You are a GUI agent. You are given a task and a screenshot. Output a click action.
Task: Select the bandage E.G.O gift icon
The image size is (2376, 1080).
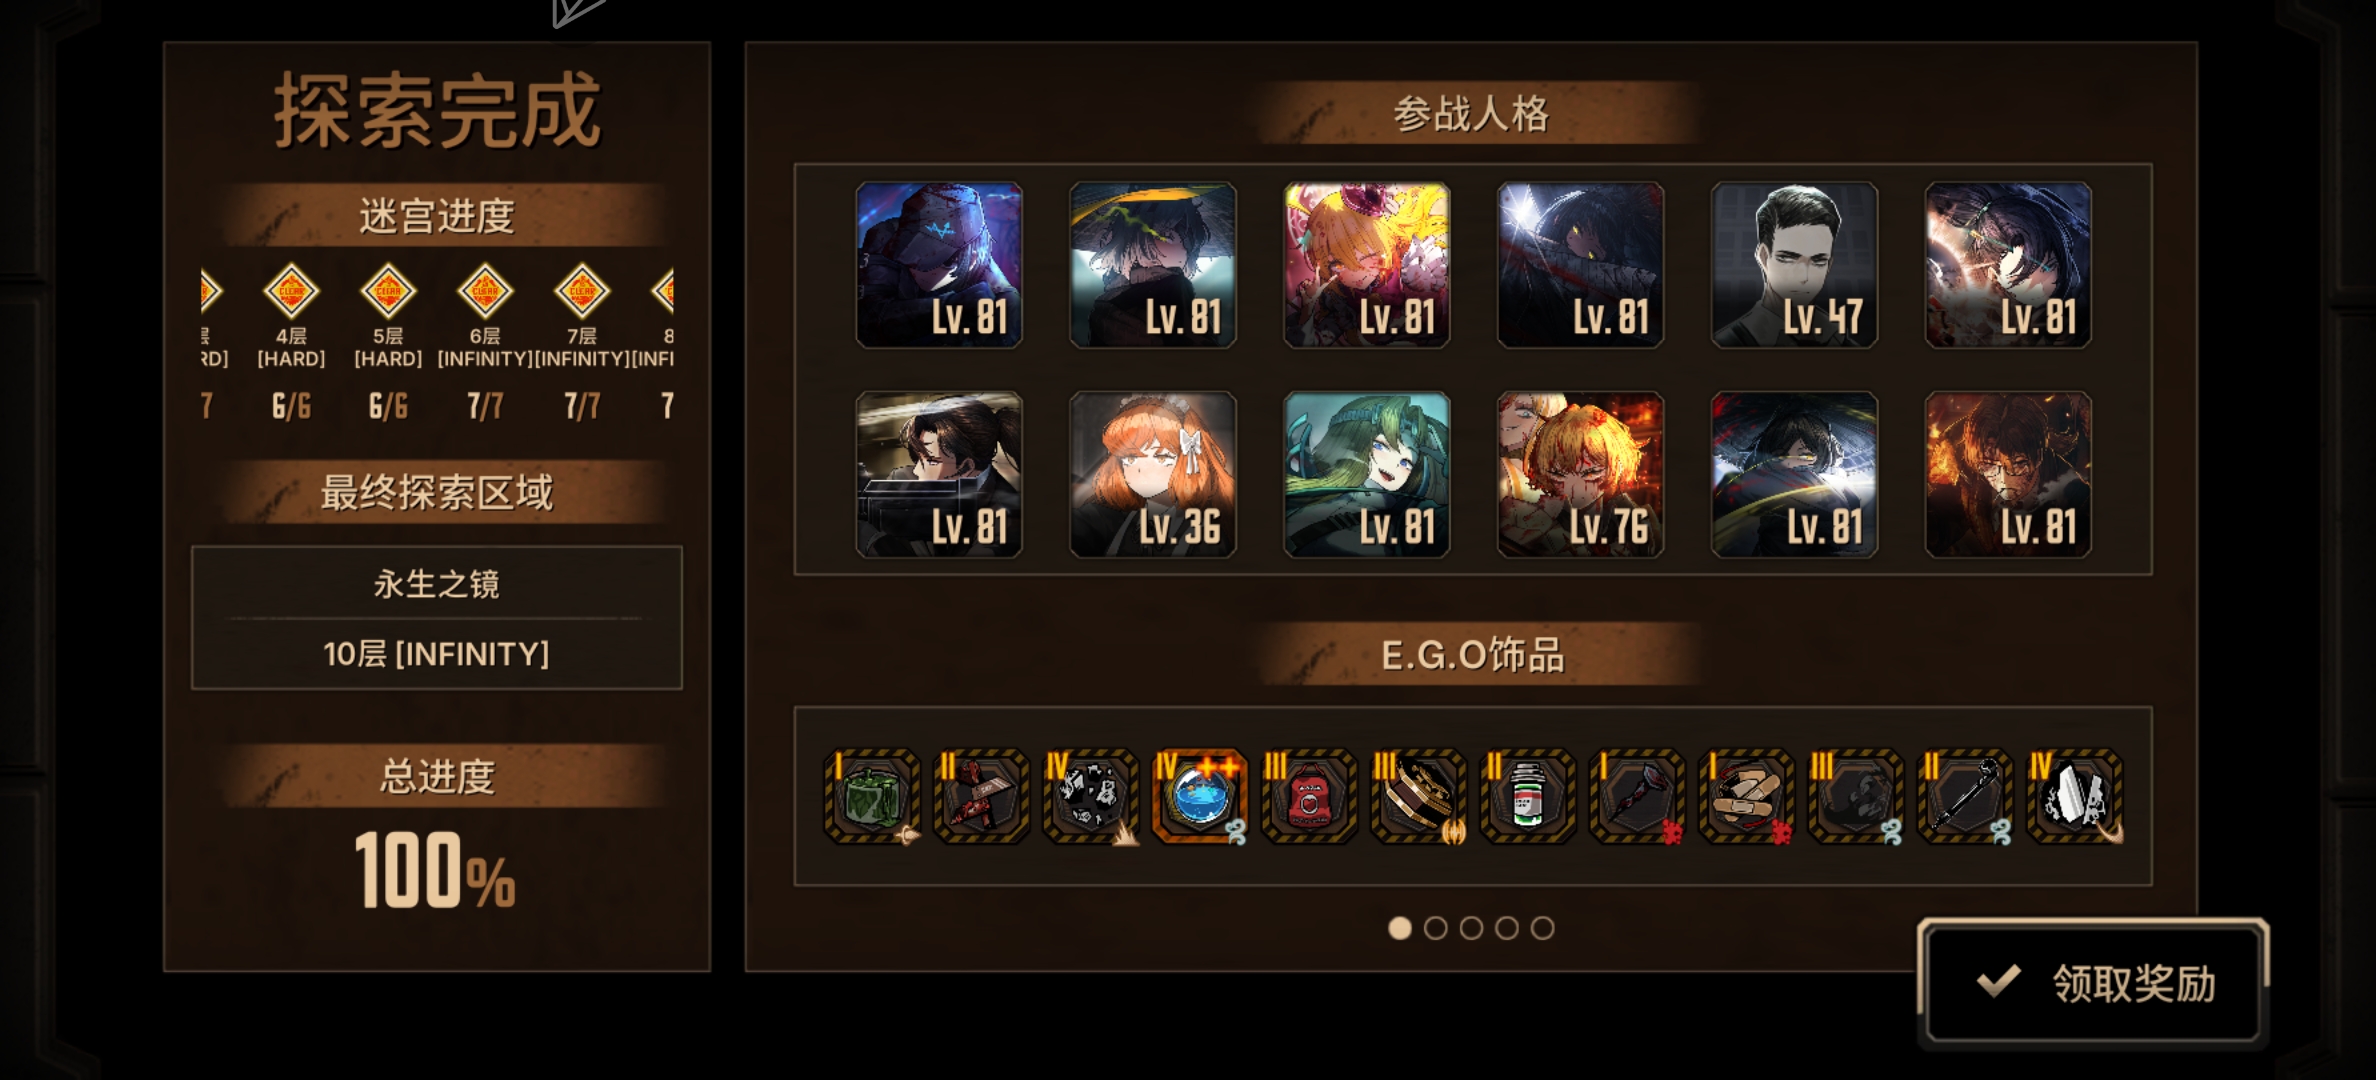tap(1746, 797)
